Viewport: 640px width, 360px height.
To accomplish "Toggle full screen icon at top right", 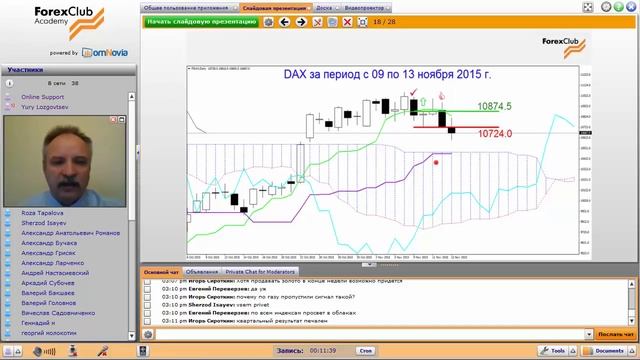I will tap(588, 7).
